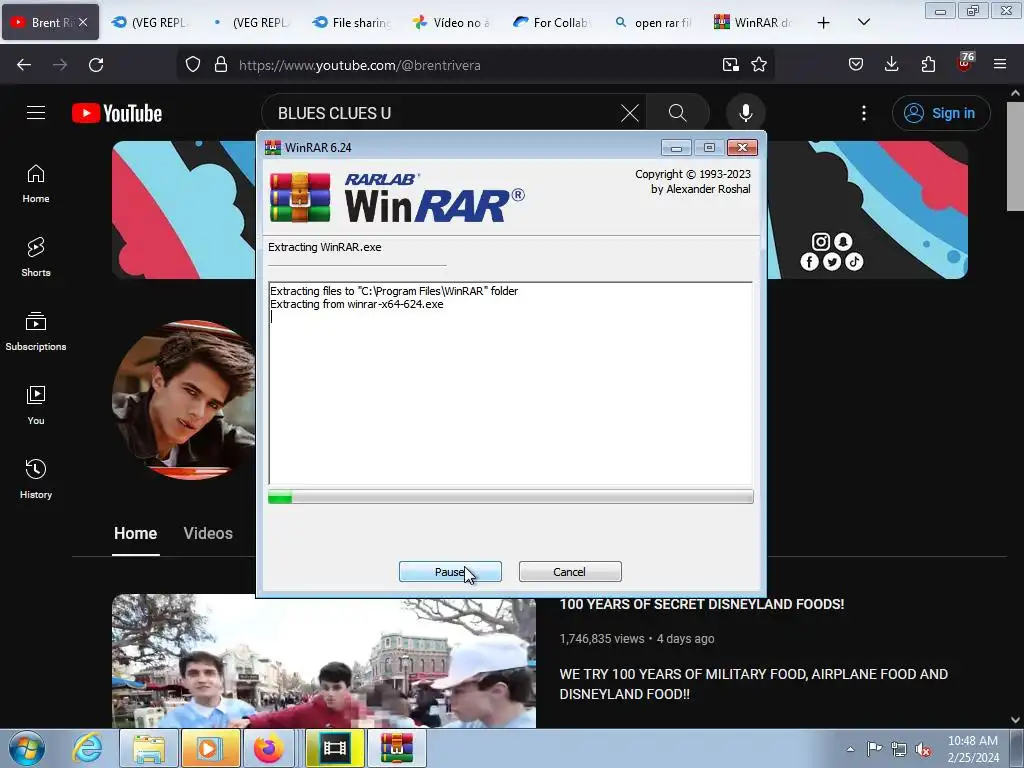Open Firefox application hamburger menu
The height and width of the screenshot is (768, 1024).
1000,65
